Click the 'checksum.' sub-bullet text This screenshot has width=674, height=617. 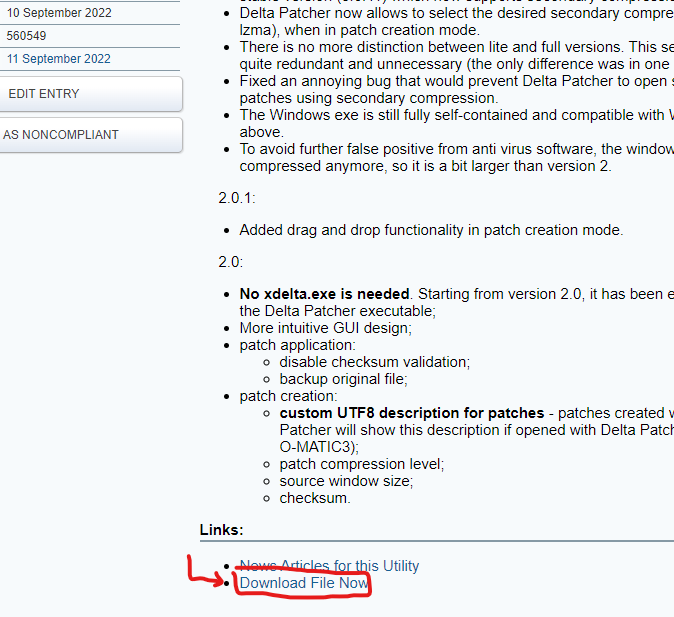point(315,498)
